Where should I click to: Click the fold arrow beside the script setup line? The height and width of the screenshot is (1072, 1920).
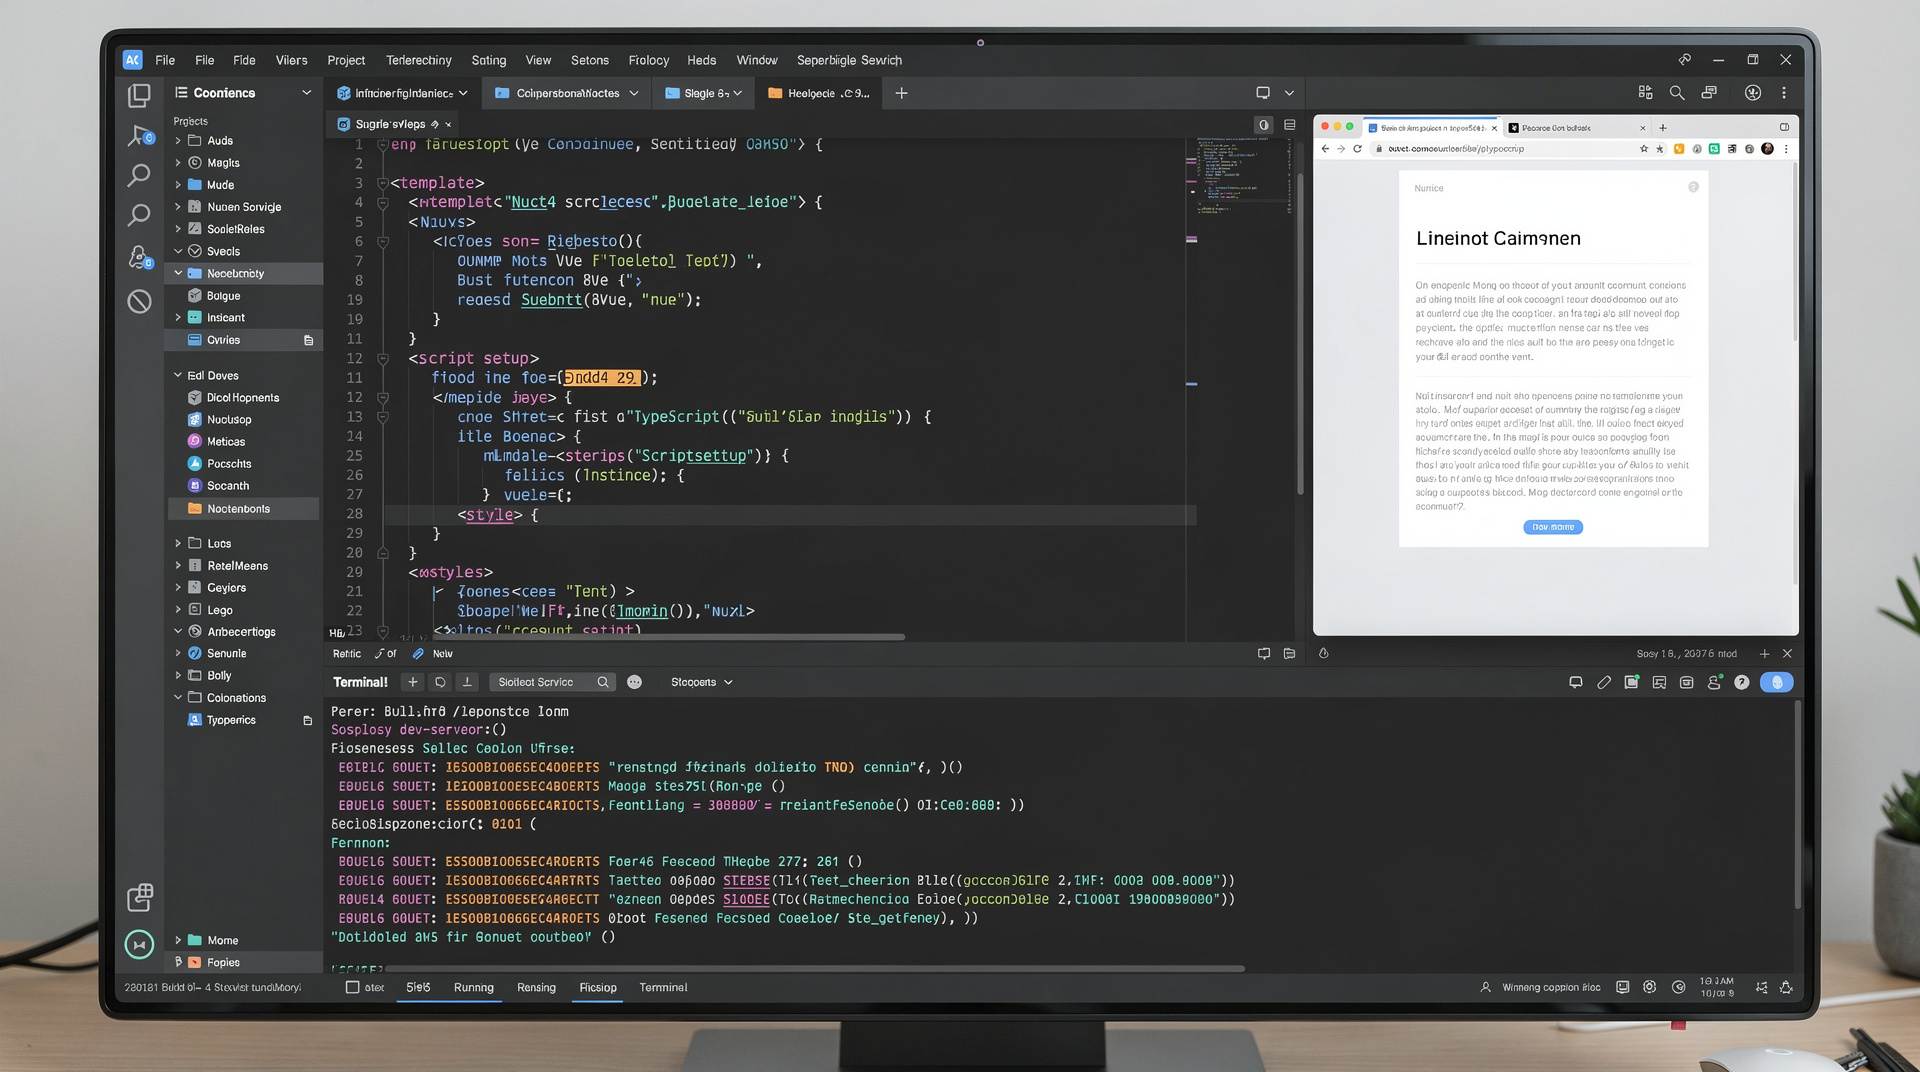(x=382, y=358)
